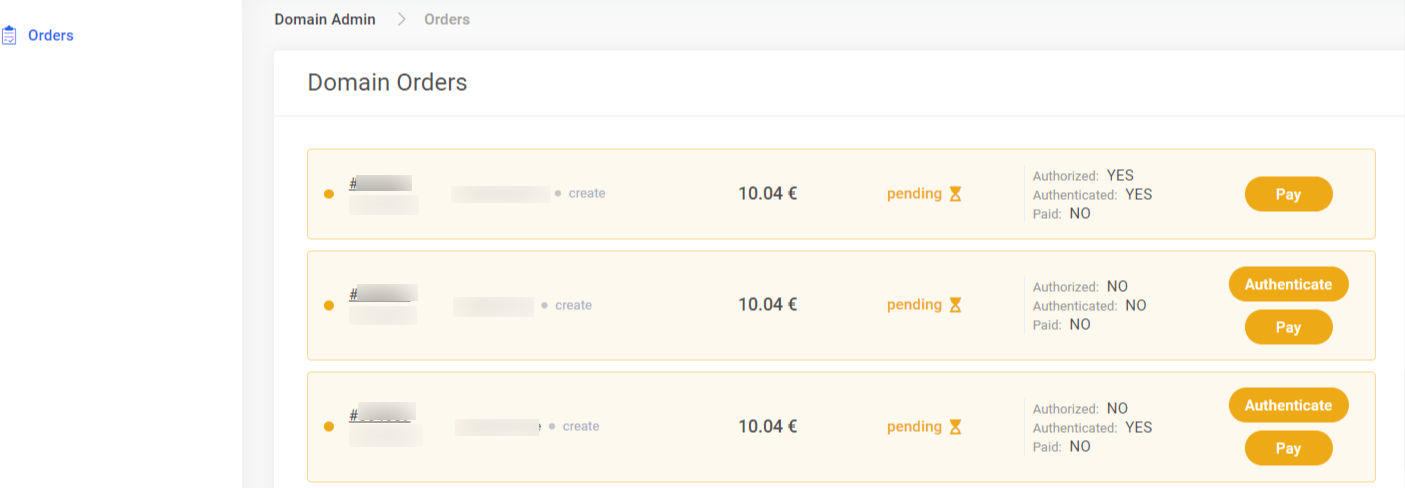
Task: Select the Orders breadcrumb item
Action: click(447, 19)
